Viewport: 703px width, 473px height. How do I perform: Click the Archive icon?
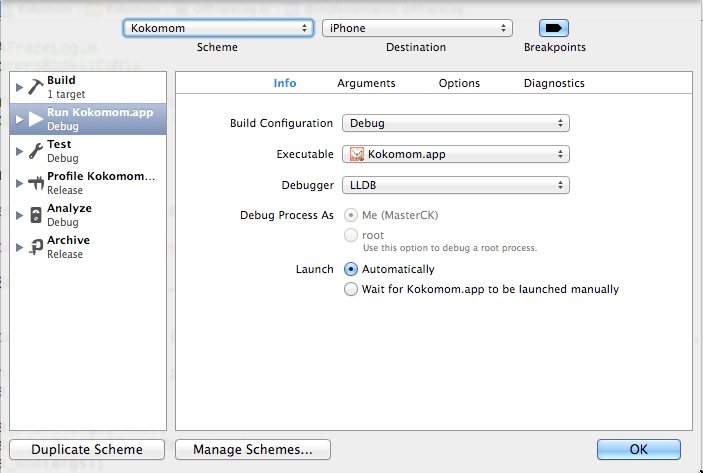35,247
